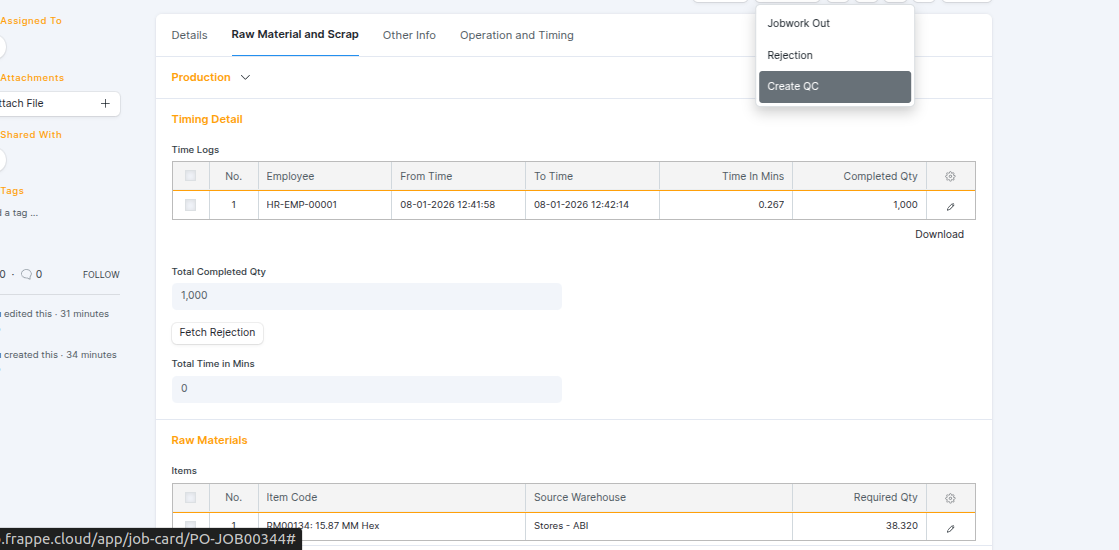Click the Total Completed Qty field
Viewport: 1119px width, 550px height.
click(x=366, y=296)
